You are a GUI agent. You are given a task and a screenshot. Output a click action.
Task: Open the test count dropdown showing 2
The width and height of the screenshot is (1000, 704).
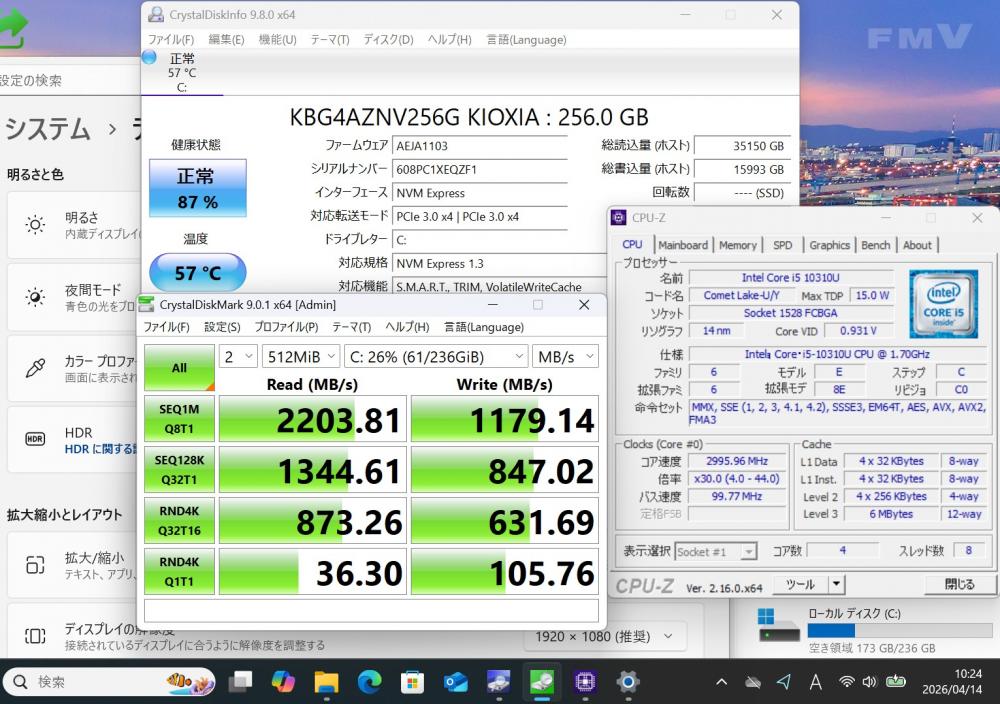tap(238, 356)
